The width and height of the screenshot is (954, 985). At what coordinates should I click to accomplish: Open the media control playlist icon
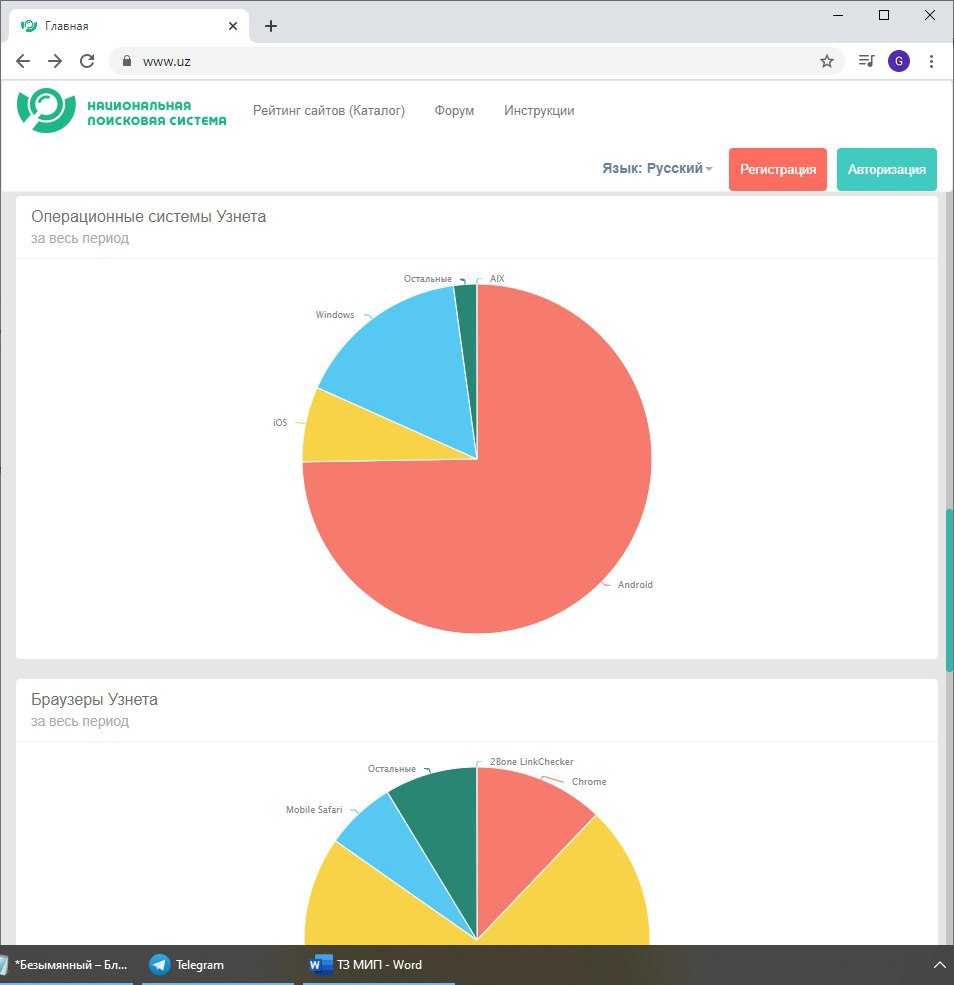[867, 61]
